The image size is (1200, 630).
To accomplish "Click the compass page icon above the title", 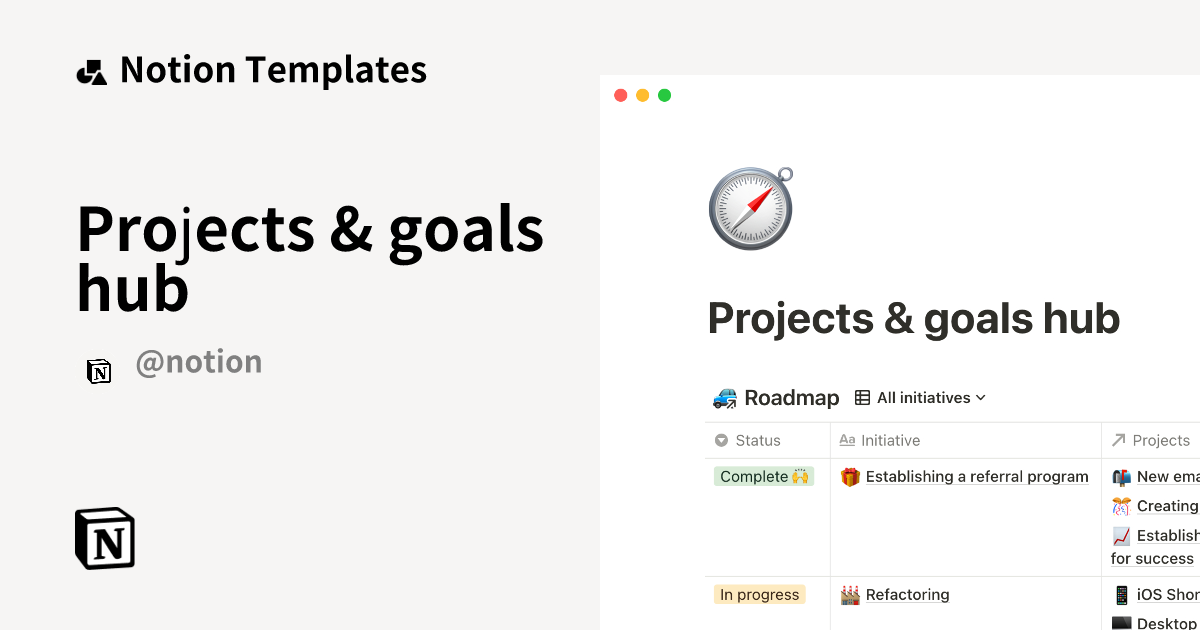I will pos(750,207).
